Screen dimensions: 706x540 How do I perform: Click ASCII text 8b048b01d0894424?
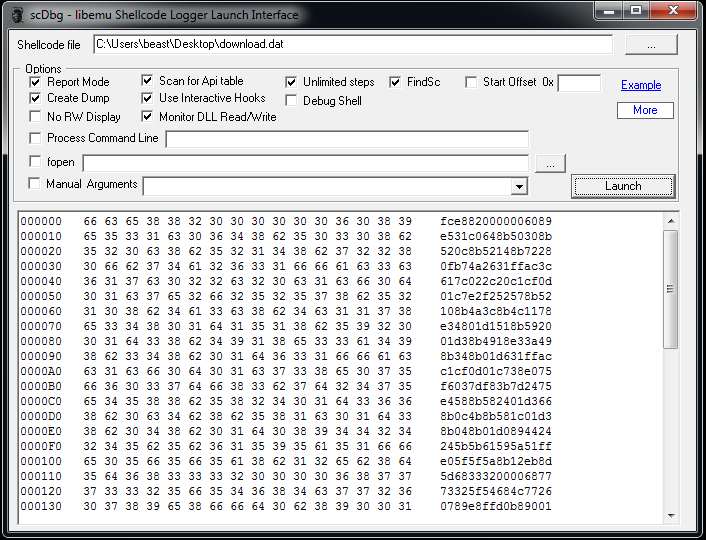496,431
